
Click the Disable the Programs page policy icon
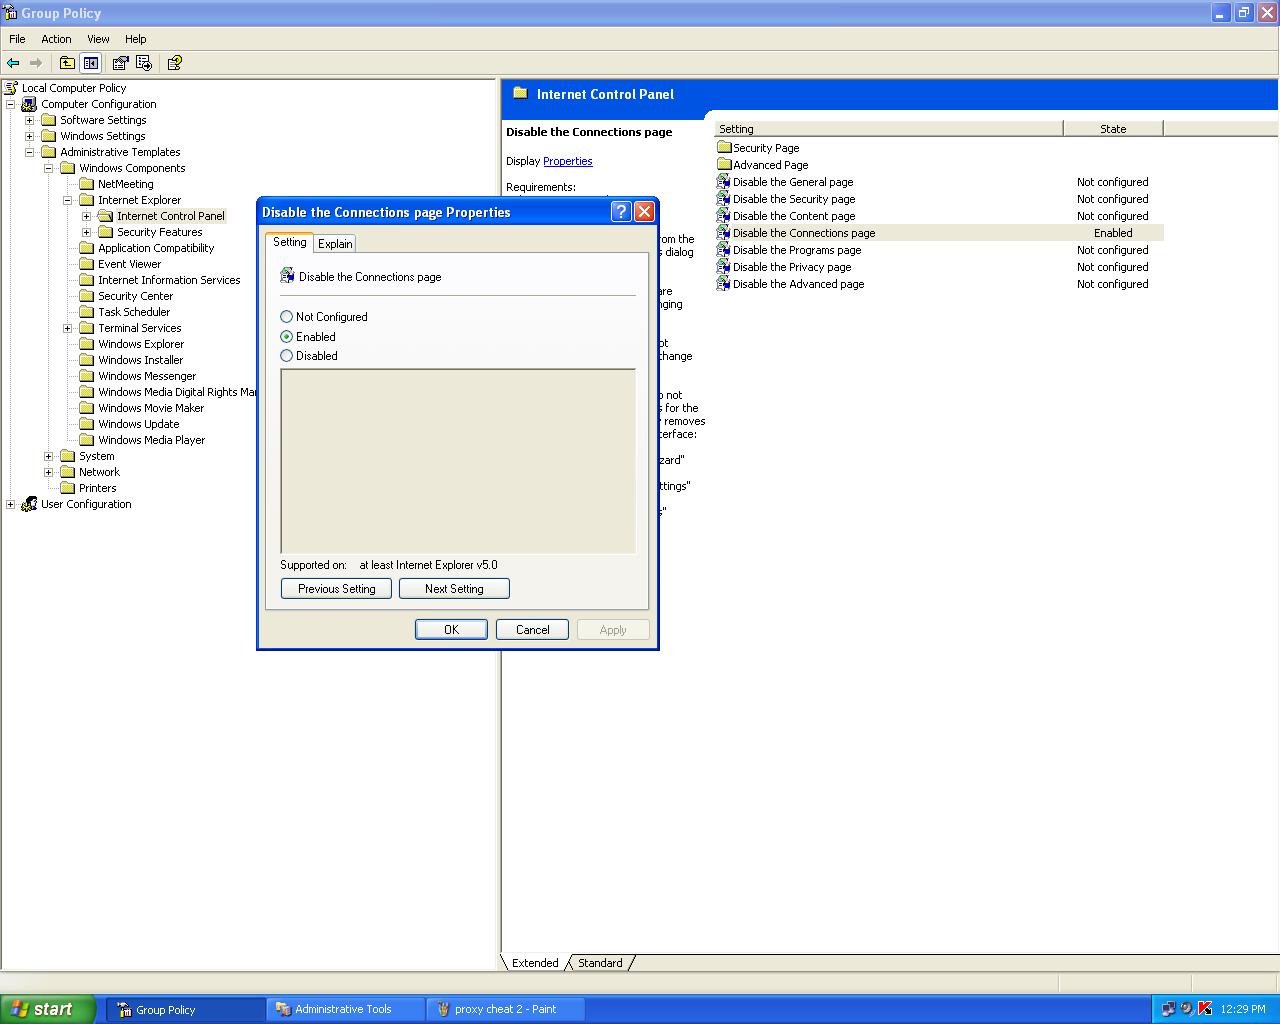(x=724, y=250)
